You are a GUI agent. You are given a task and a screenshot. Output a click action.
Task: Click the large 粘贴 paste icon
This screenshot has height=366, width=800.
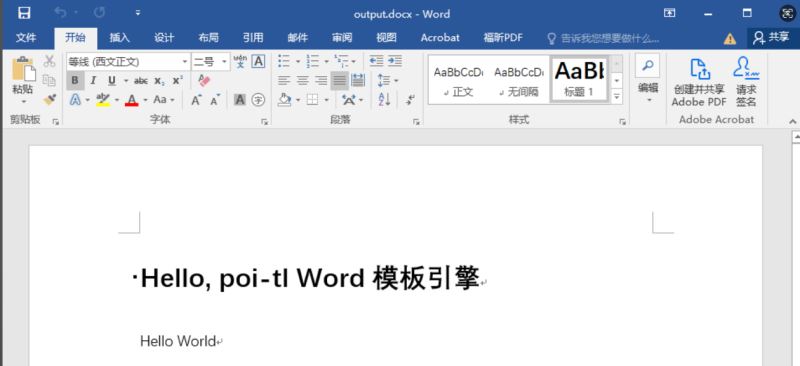[x=23, y=68]
